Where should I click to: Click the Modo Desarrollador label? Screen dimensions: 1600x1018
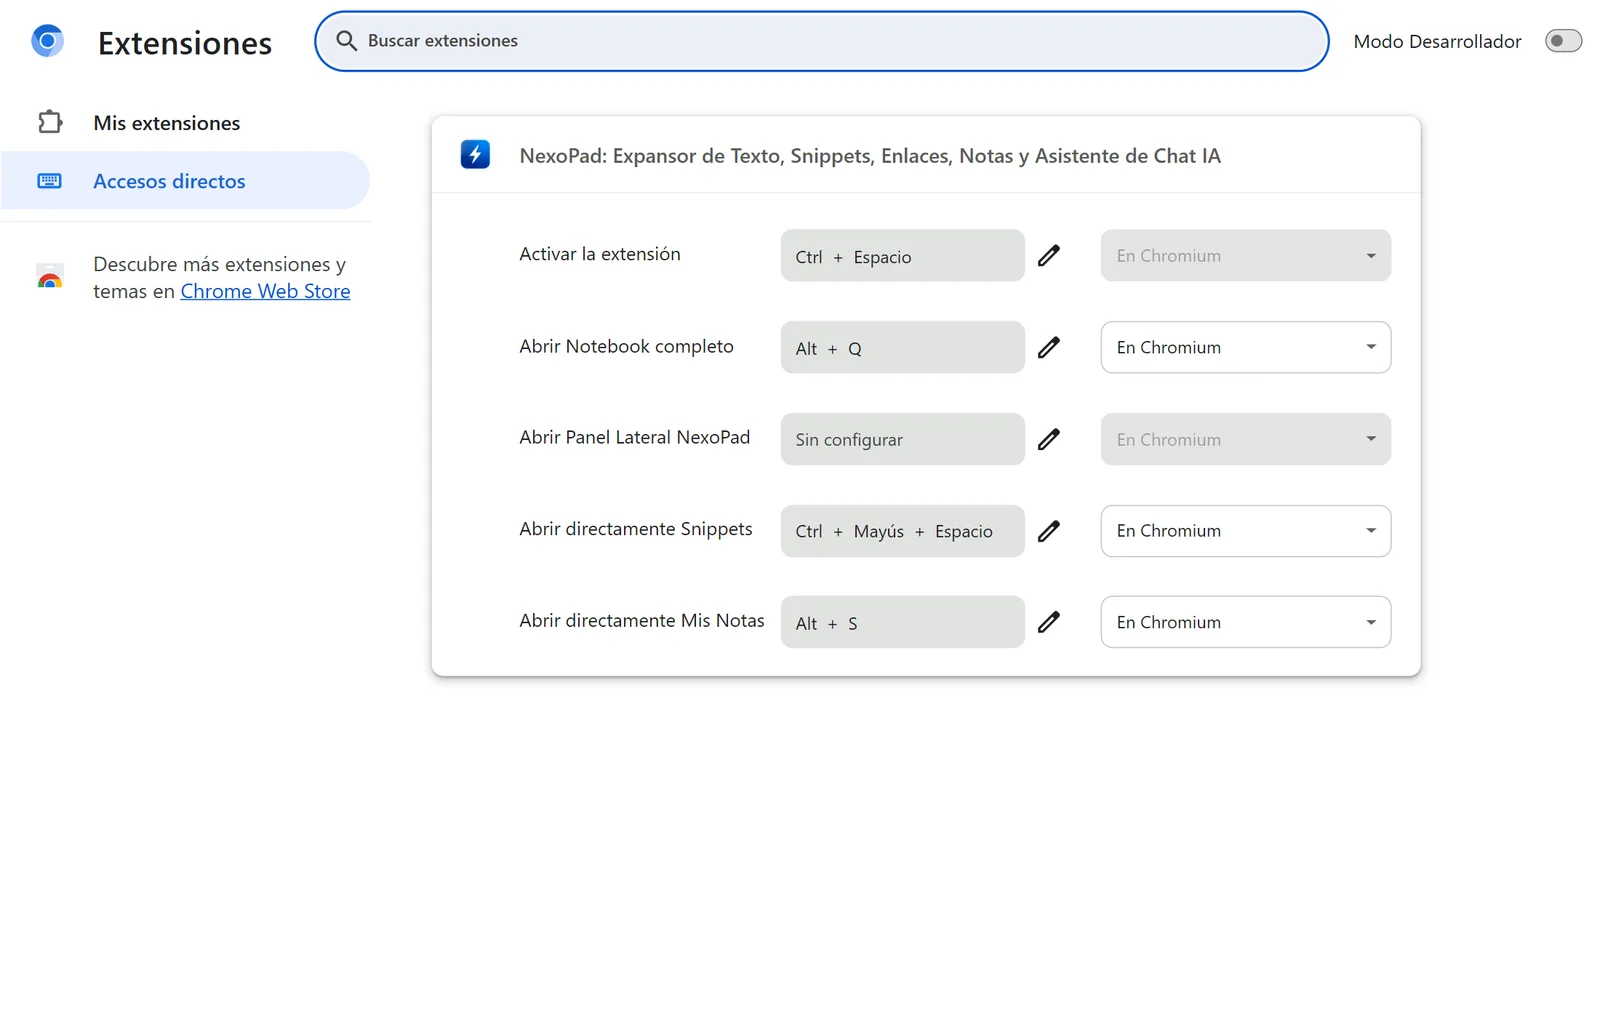pyautogui.click(x=1437, y=41)
